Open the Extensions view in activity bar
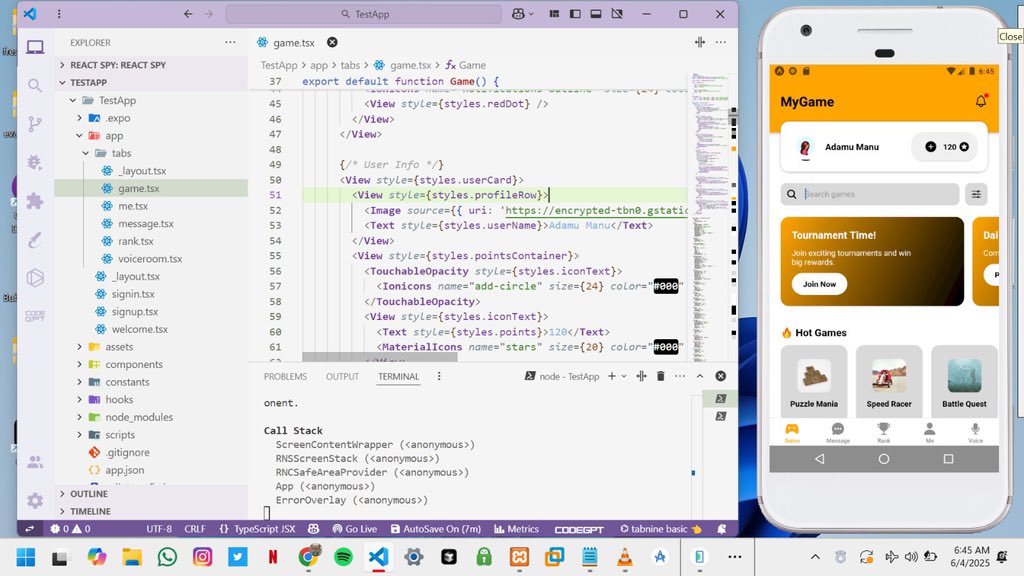The image size is (1024, 576). 35,201
